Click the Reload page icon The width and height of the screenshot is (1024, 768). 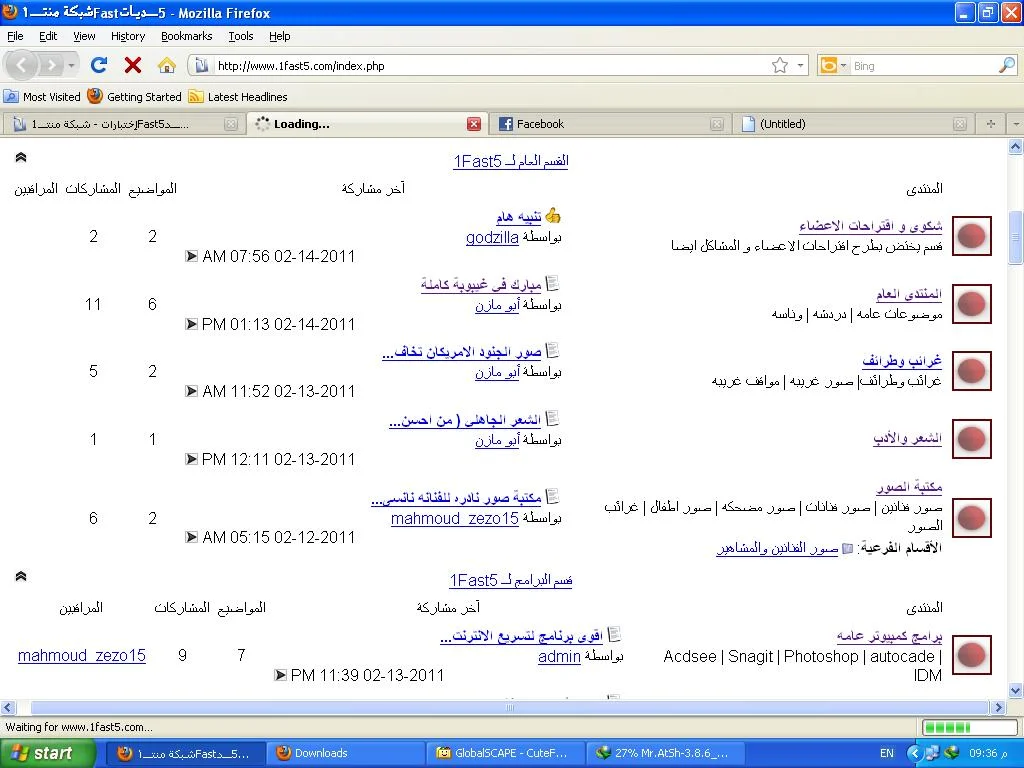click(x=98, y=65)
